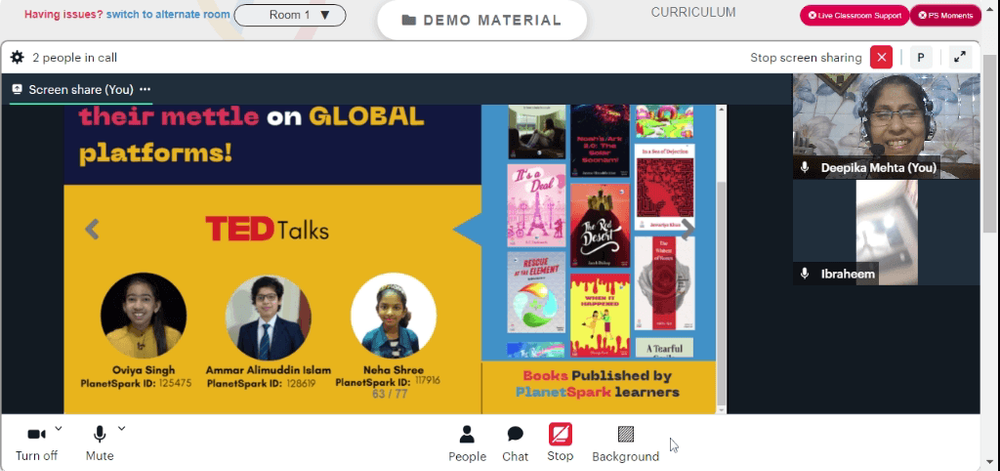Open the Chat panel
The height and width of the screenshot is (471, 1000).
(515, 435)
